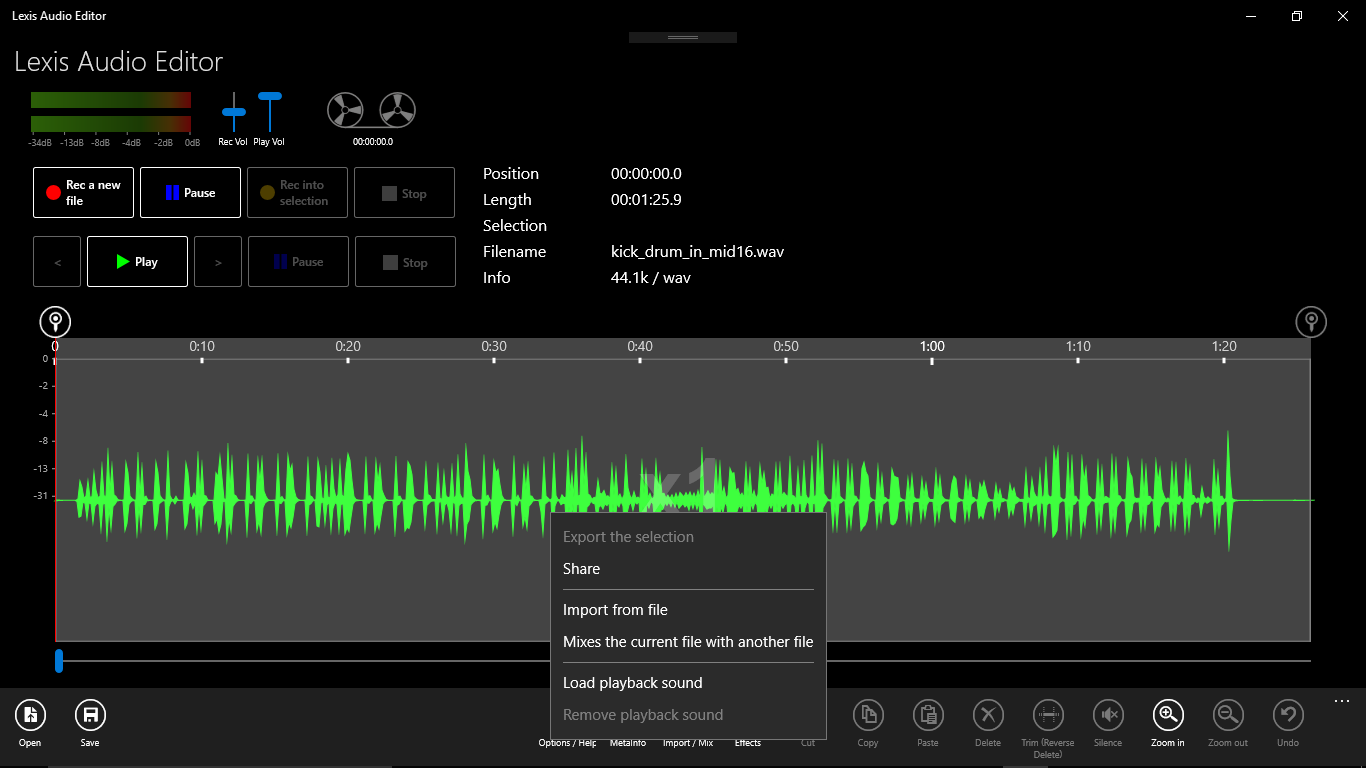Click the Import / Mix label
The image size is (1366, 768).
pyautogui.click(x=688, y=743)
